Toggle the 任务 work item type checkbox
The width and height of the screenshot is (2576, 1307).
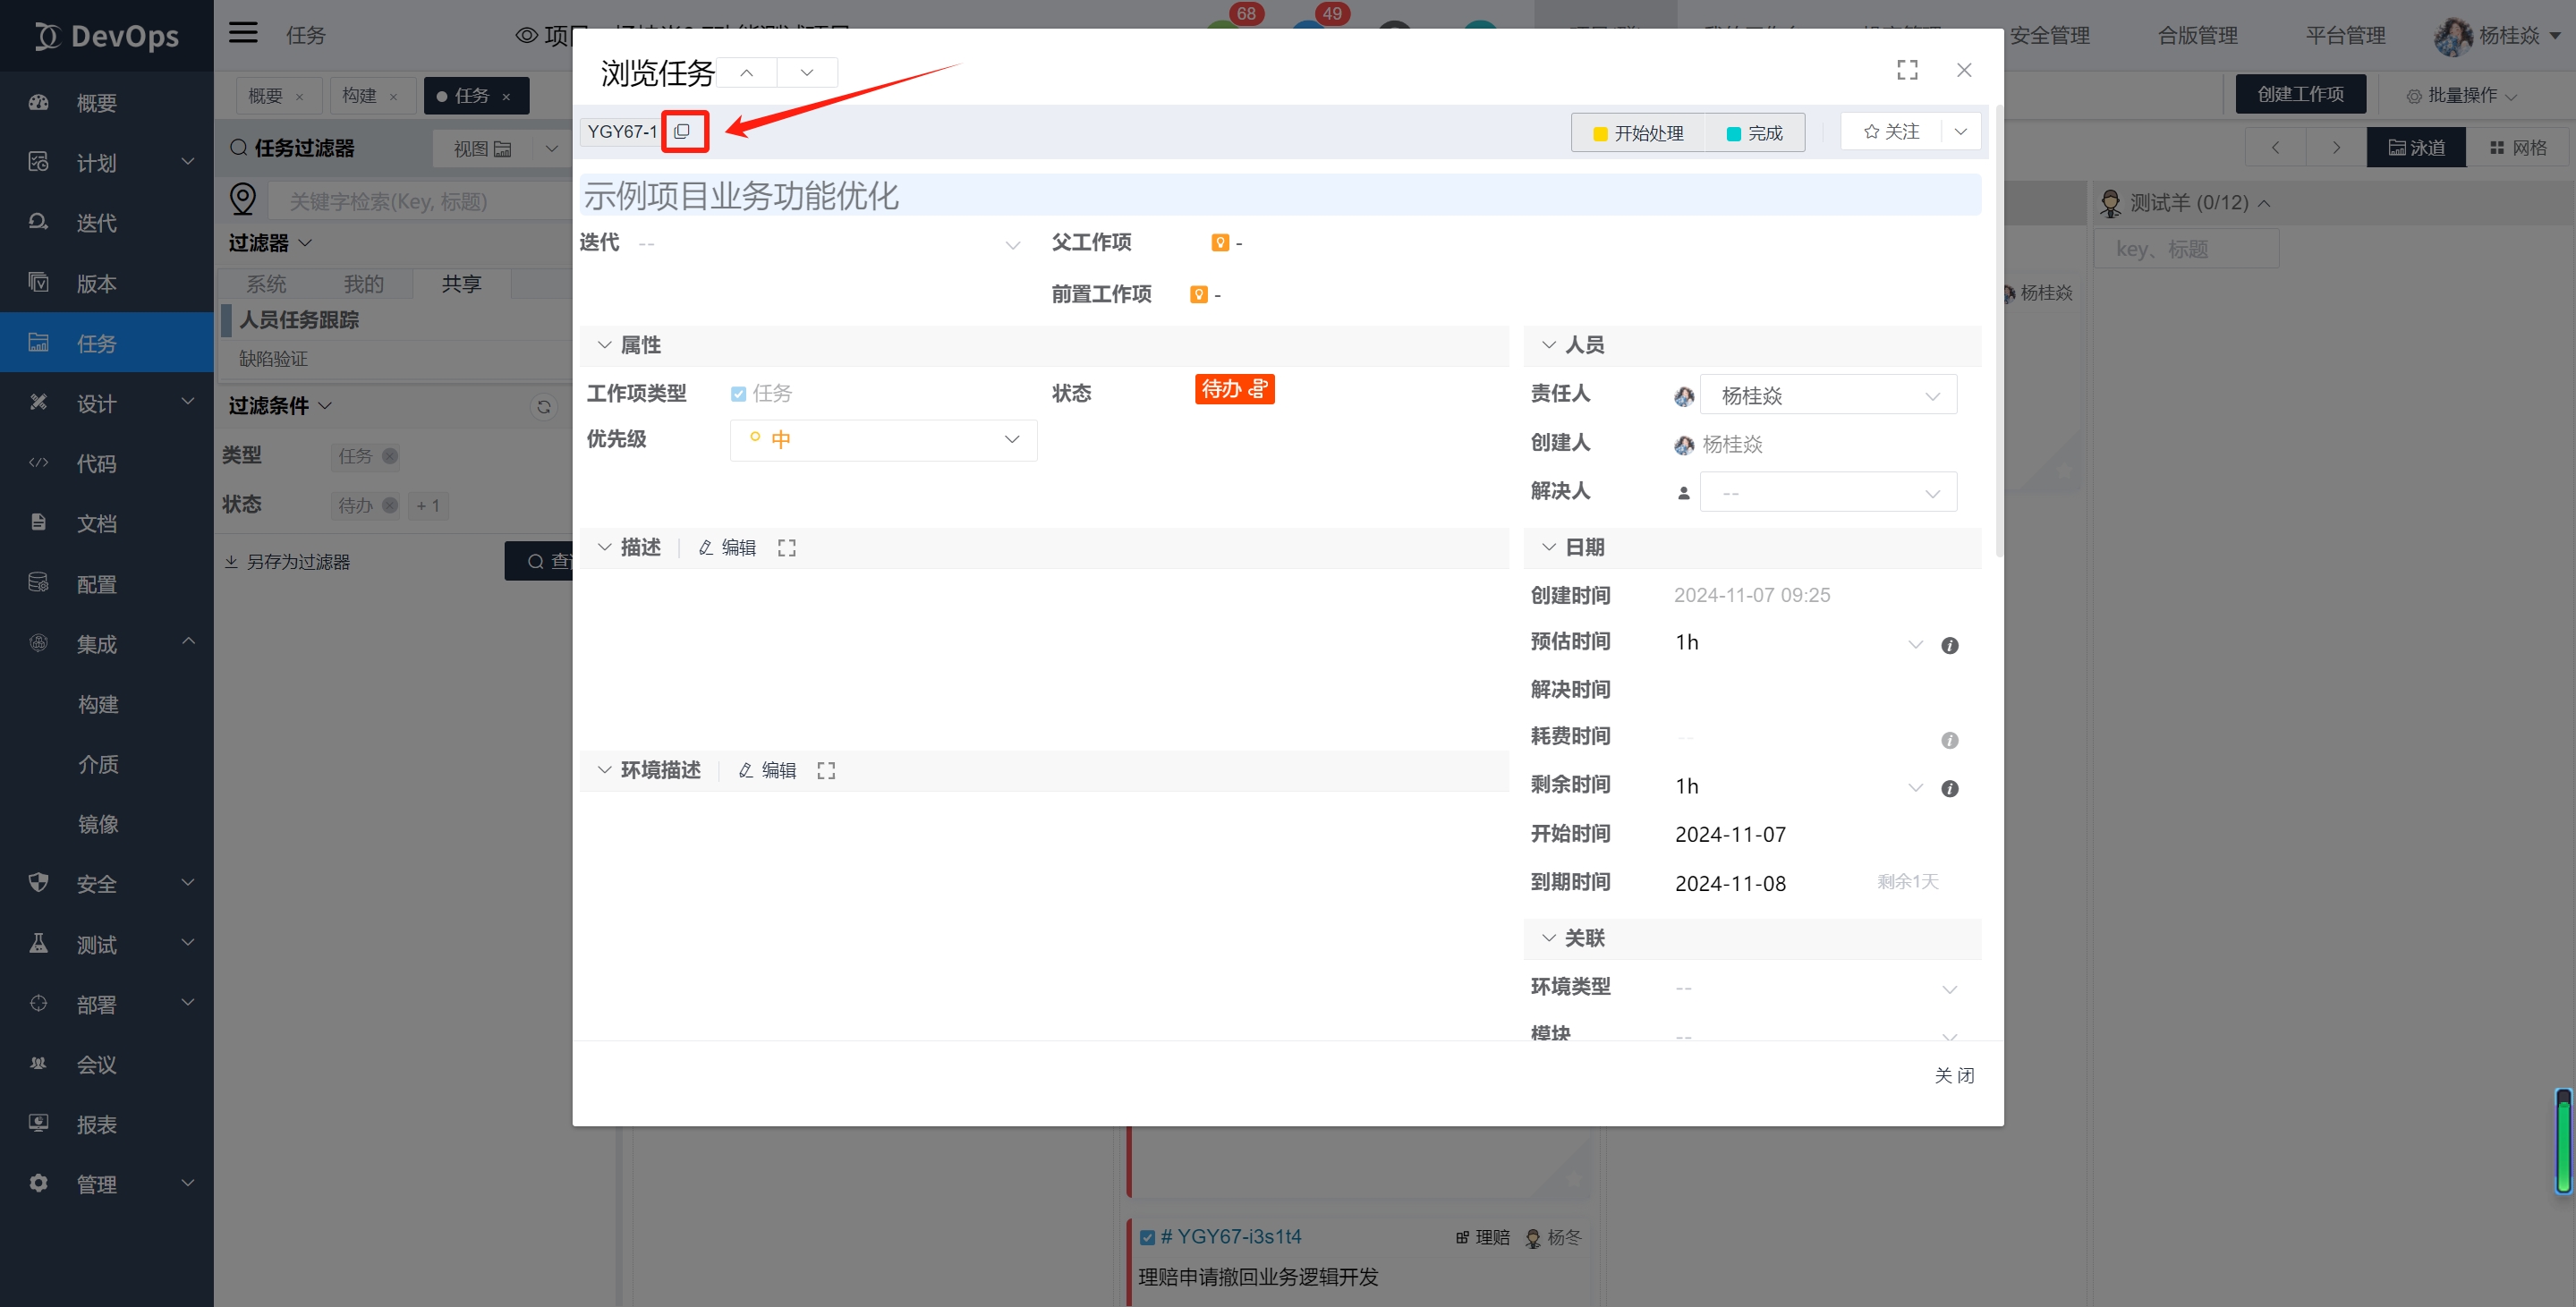coord(738,394)
